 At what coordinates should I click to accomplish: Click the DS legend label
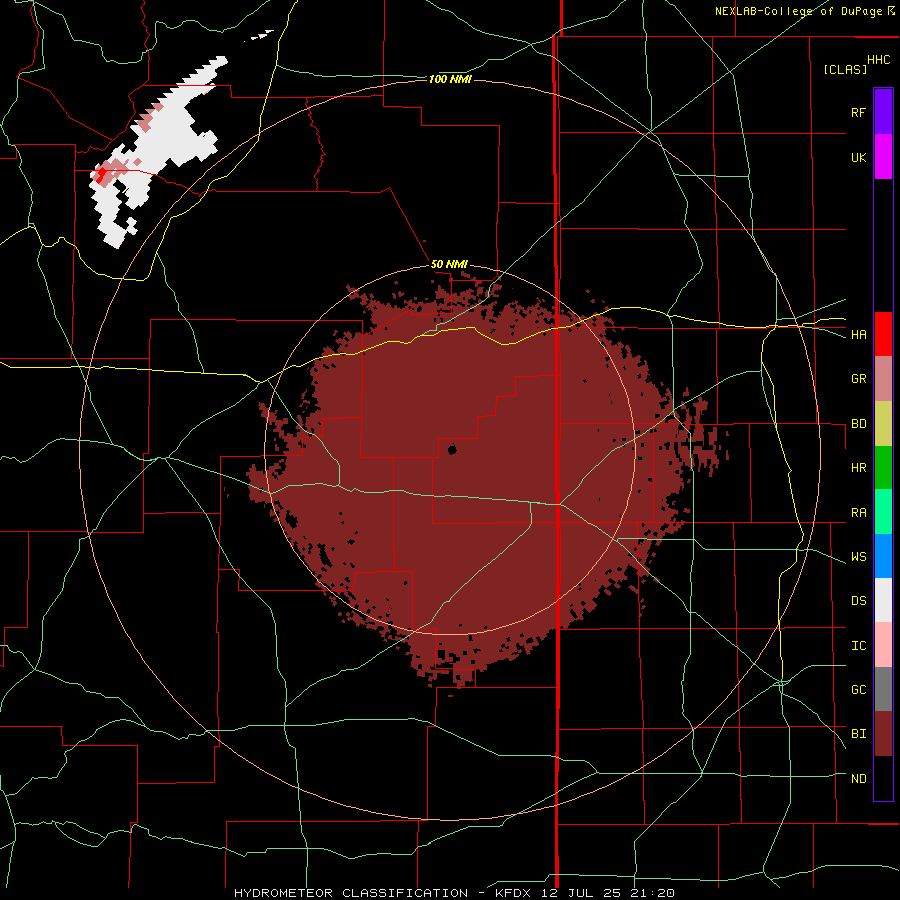pos(858,601)
